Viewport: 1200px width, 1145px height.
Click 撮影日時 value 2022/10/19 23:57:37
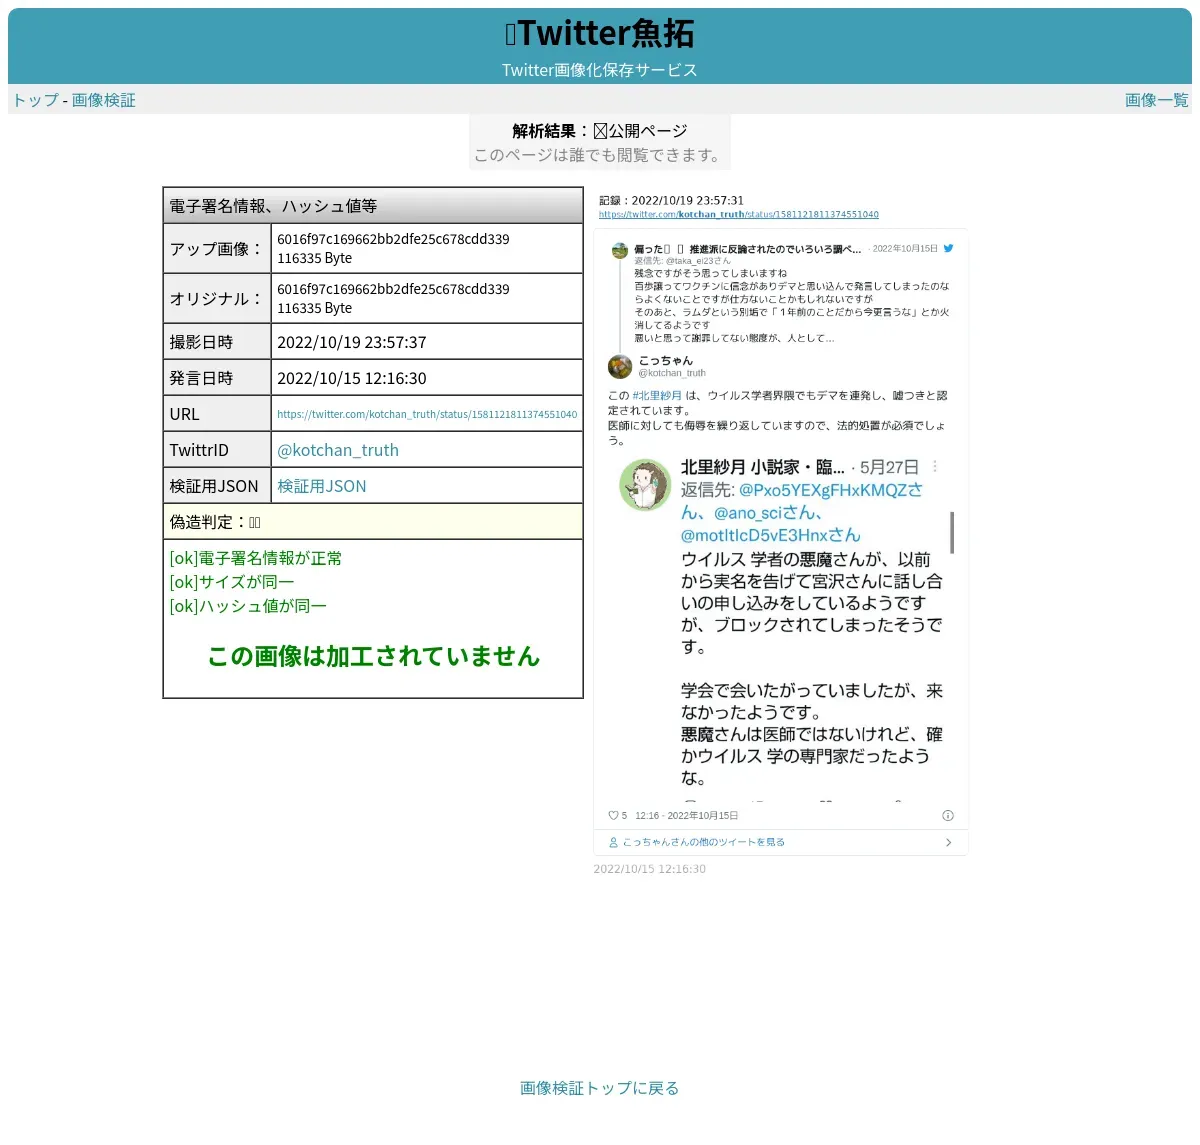coord(352,342)
